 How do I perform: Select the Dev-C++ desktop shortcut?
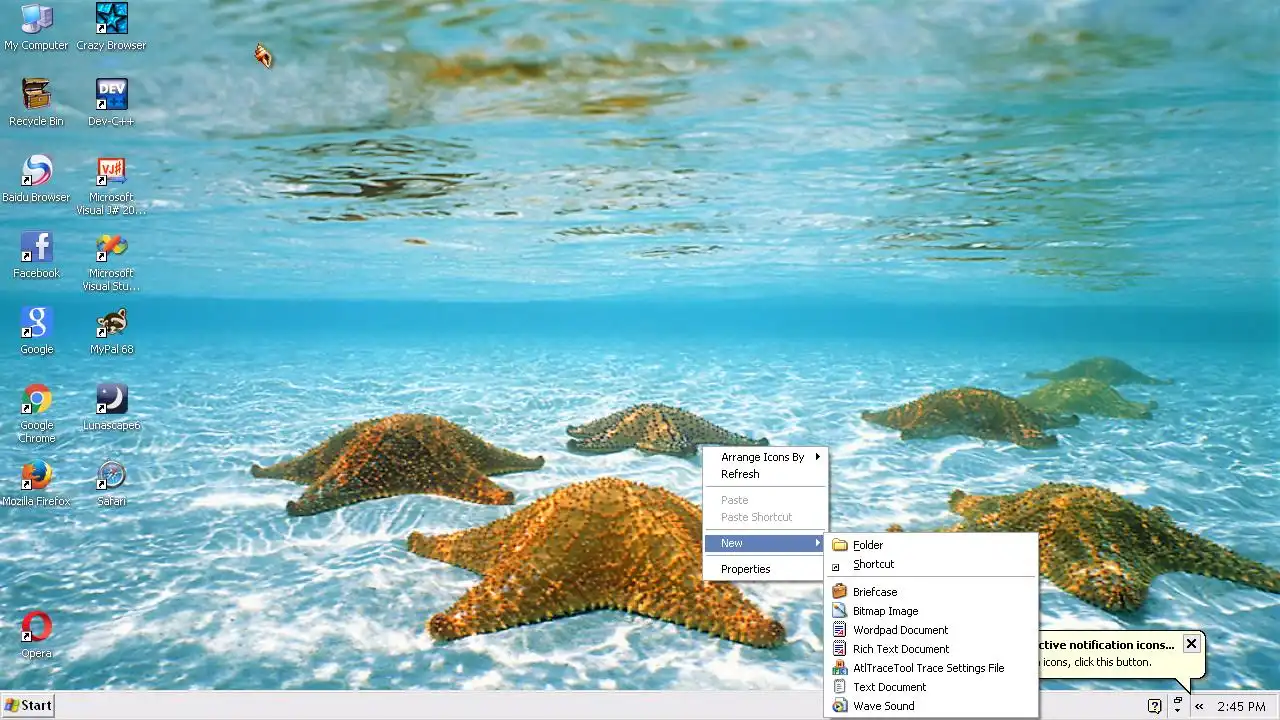[x=111, y=103]
